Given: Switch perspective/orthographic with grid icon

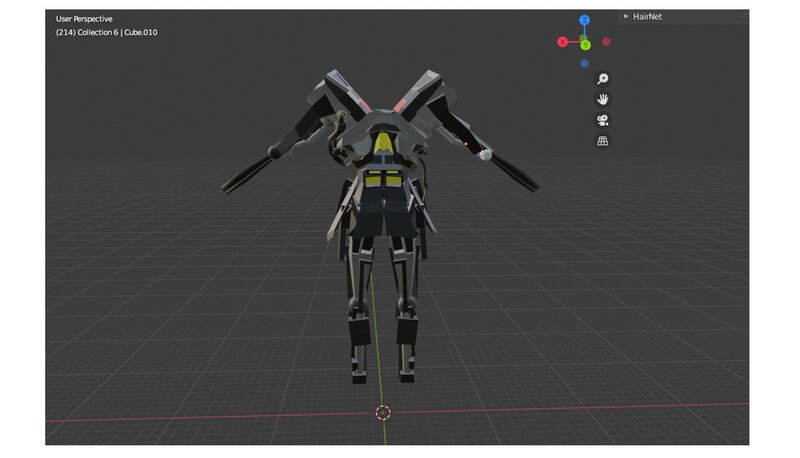Looking at the screenshot, I should click(x=603, y=141).
